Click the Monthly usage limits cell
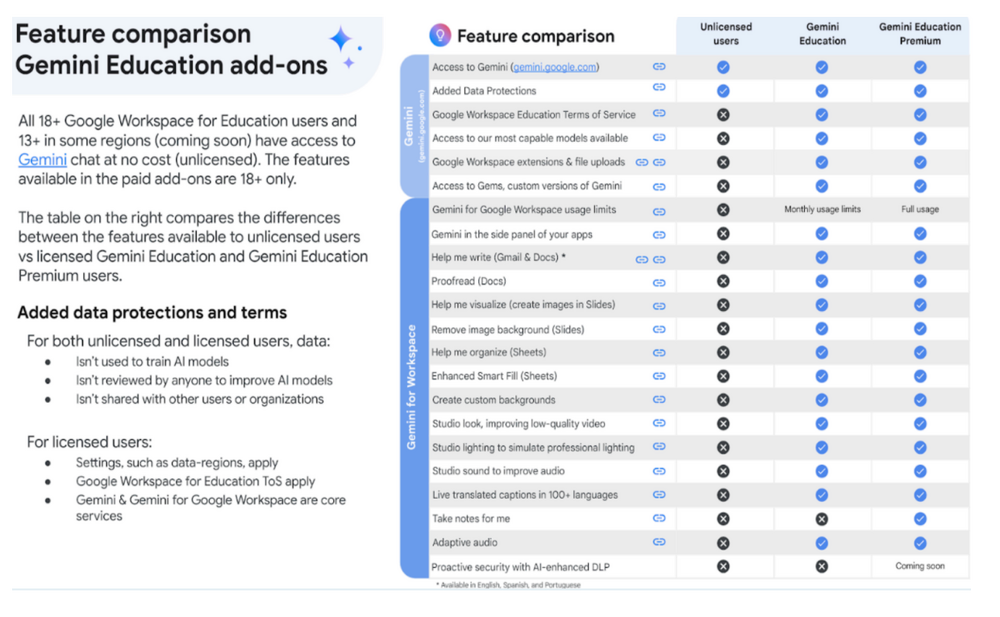 822,209
